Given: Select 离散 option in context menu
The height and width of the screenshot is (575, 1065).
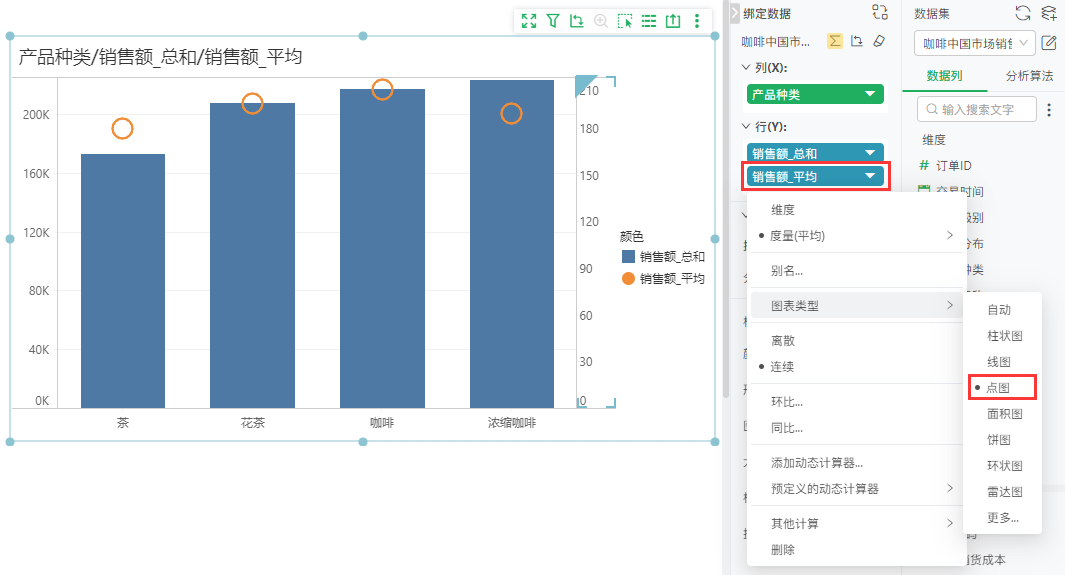Looking at the screenshot, I should [782, 341].
